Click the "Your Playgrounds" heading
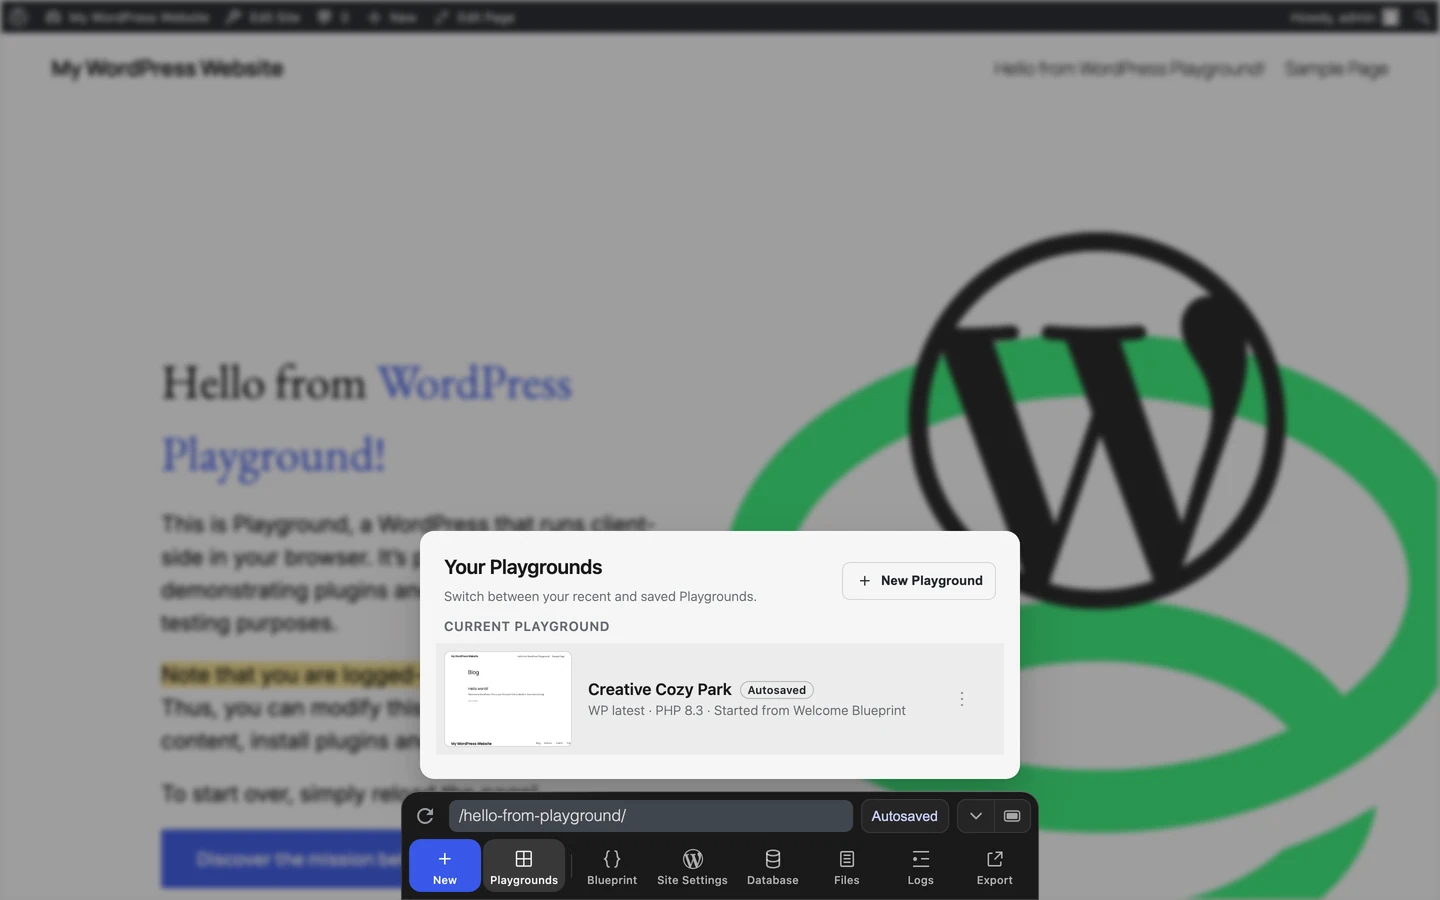This screenshot has height=900, width=1440. pos(523,567)
